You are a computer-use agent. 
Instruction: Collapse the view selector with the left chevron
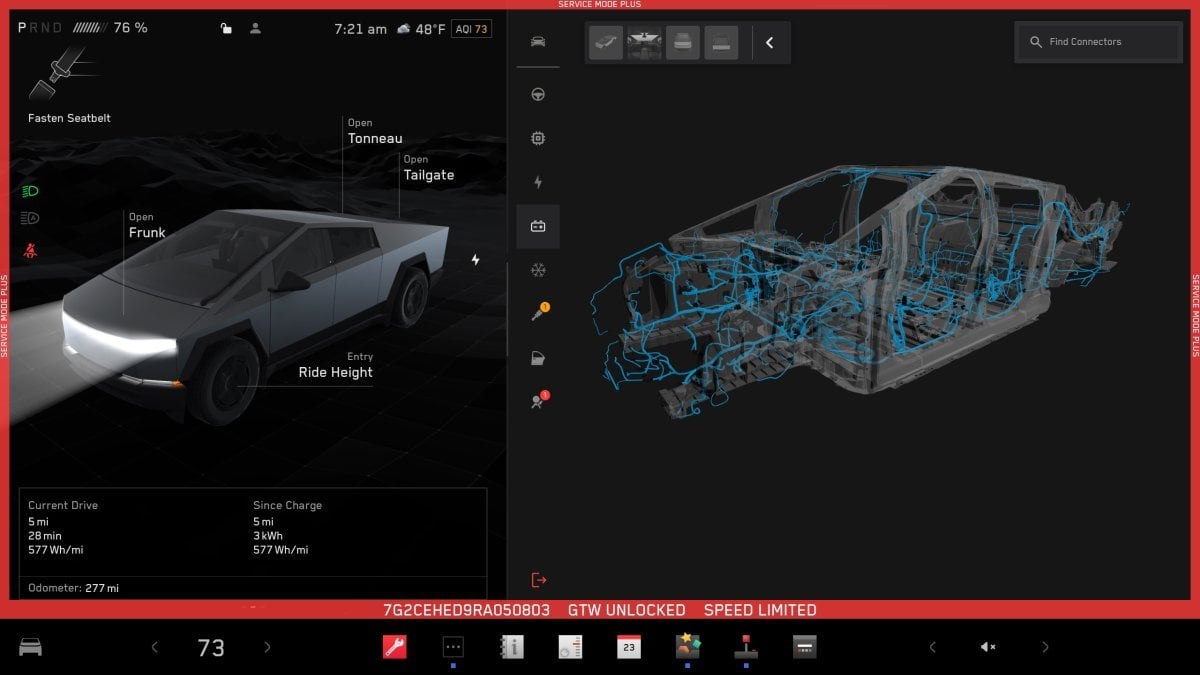(x=769, y=43)
